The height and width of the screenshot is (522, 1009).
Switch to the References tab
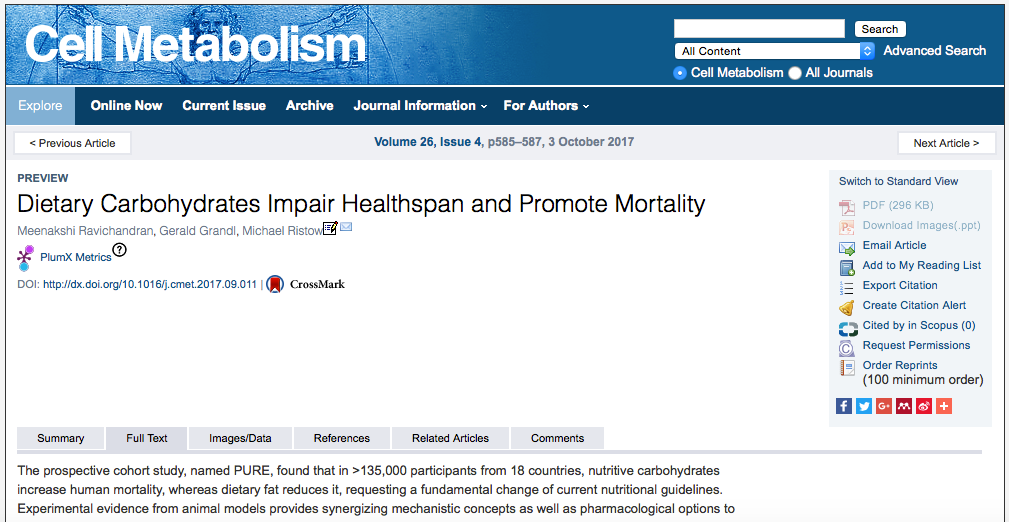[342, 438]
